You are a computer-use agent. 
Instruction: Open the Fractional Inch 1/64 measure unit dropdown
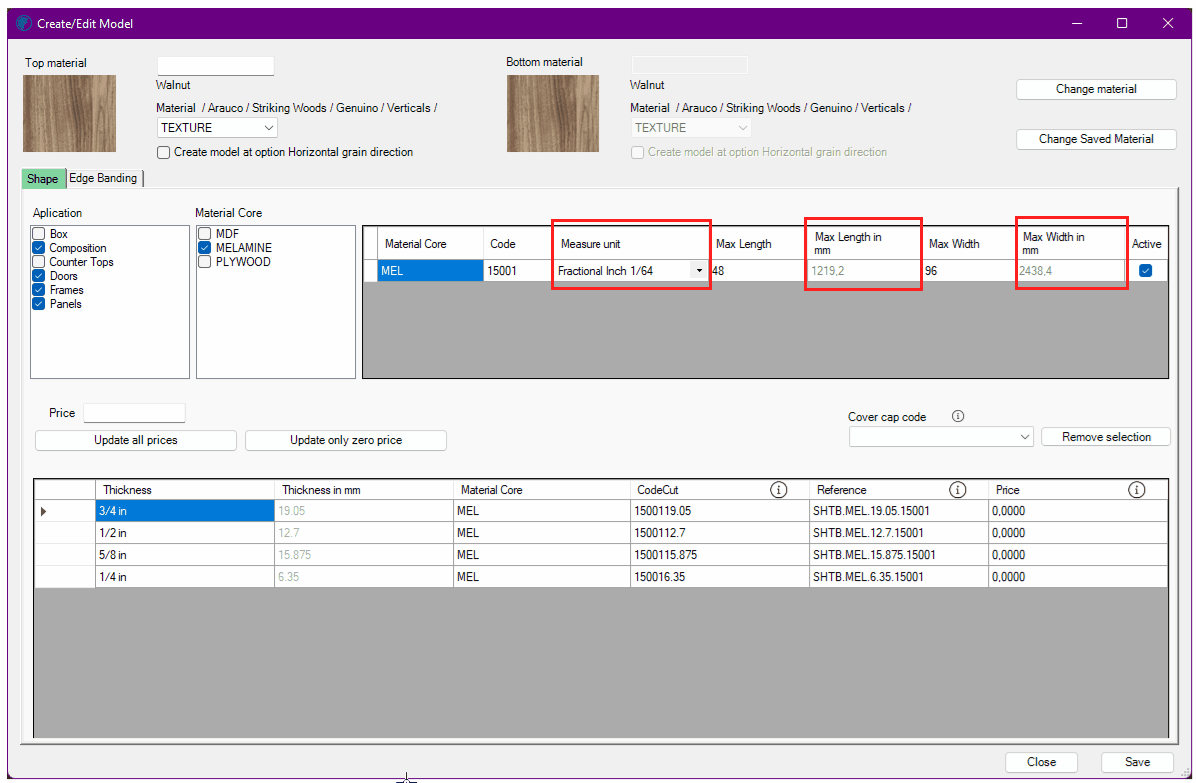[699, 271]
